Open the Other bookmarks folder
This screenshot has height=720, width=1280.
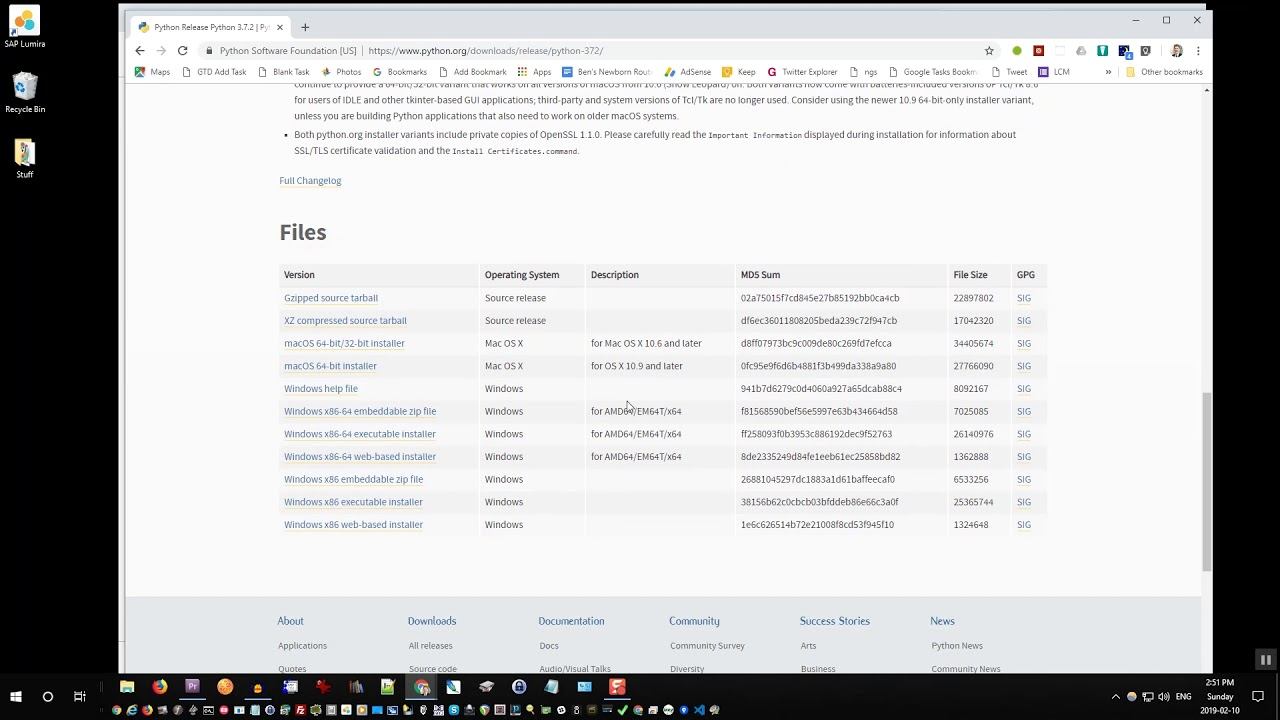tap(1164, 72)
